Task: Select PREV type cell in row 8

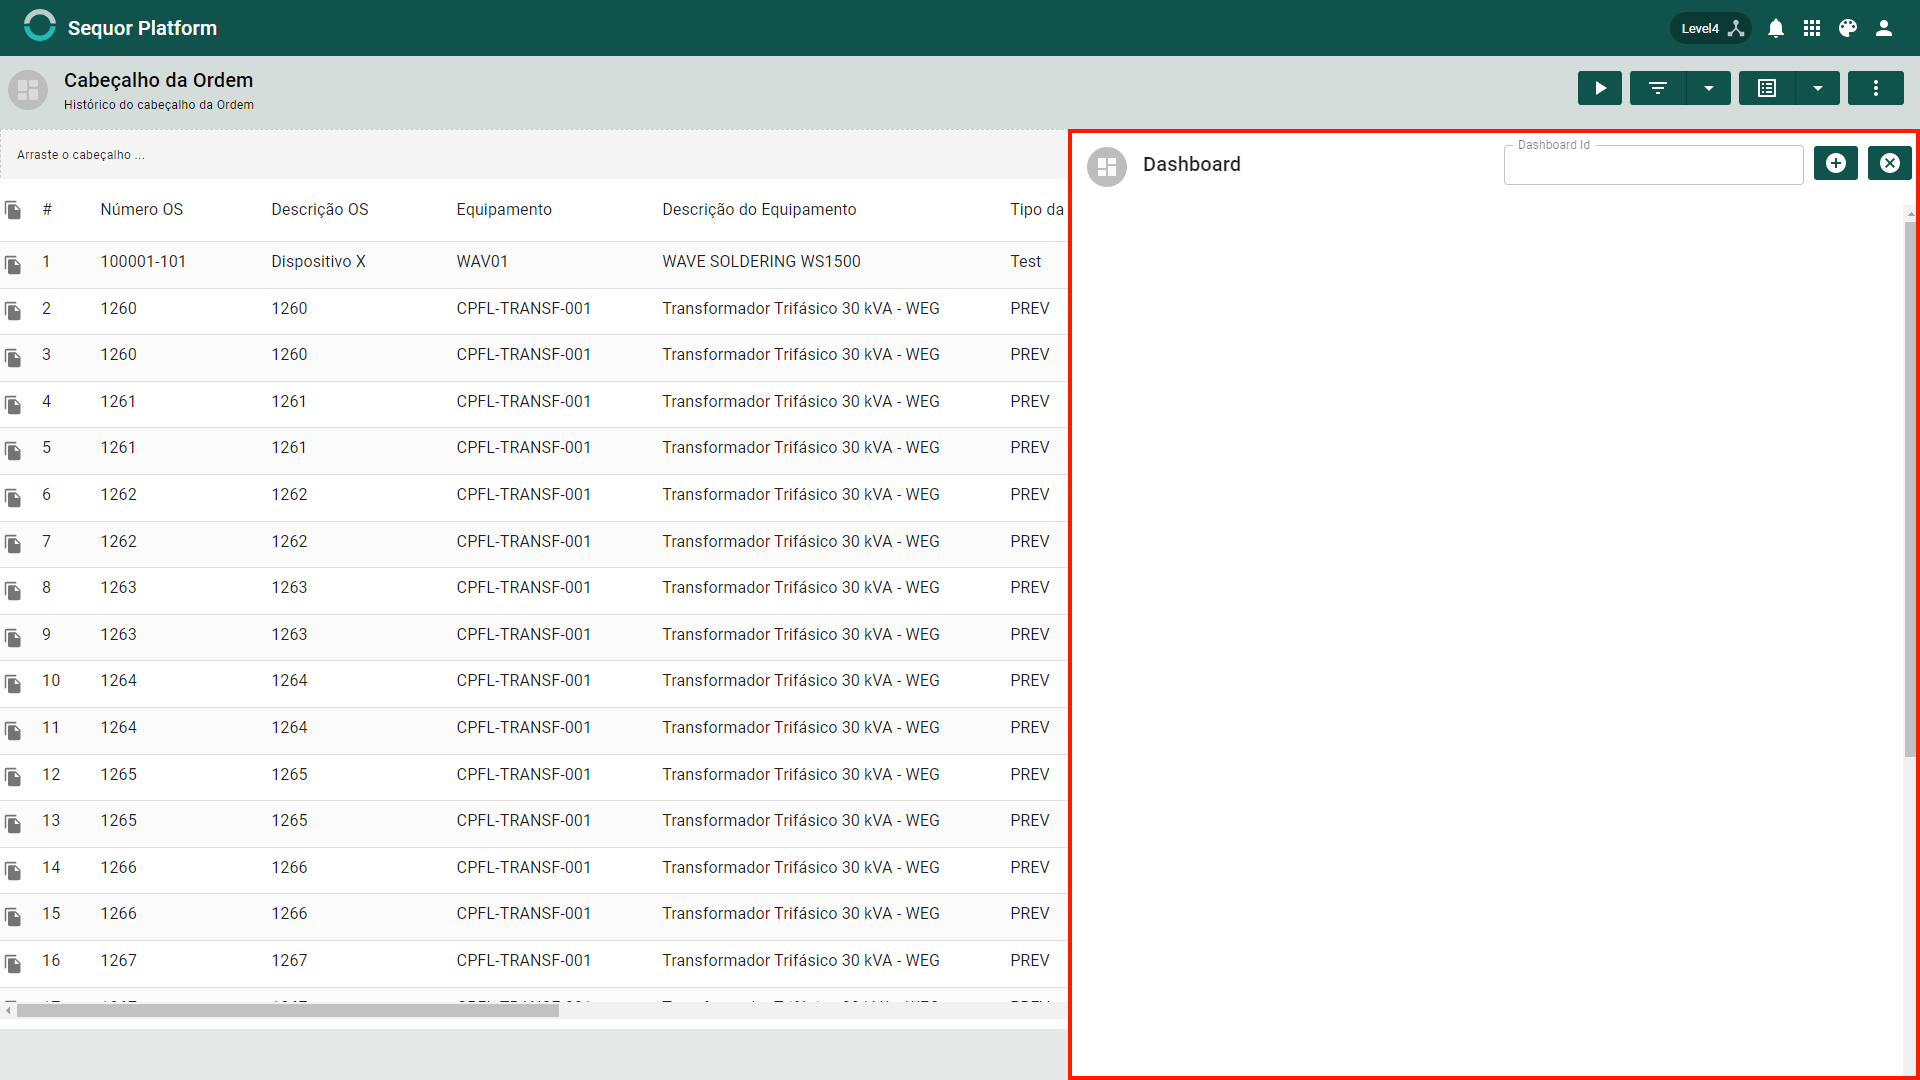Action: pos(1030,587)
